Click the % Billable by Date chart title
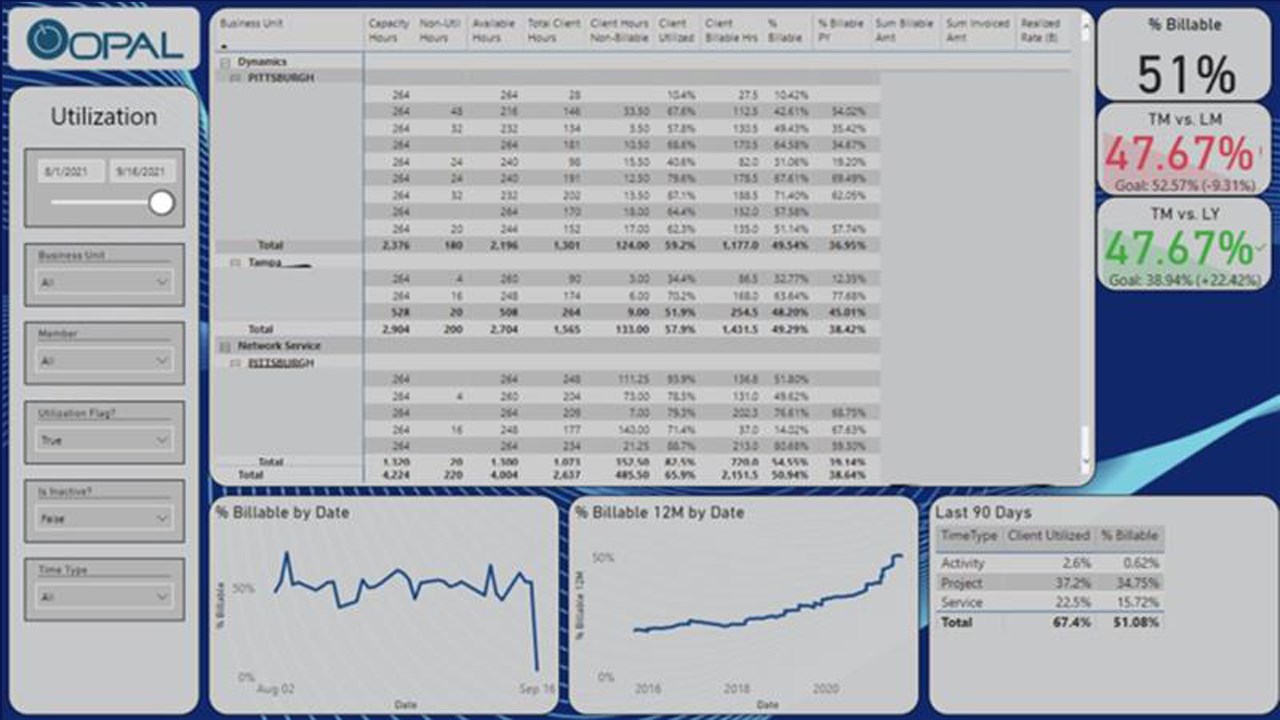 [282, 513]
